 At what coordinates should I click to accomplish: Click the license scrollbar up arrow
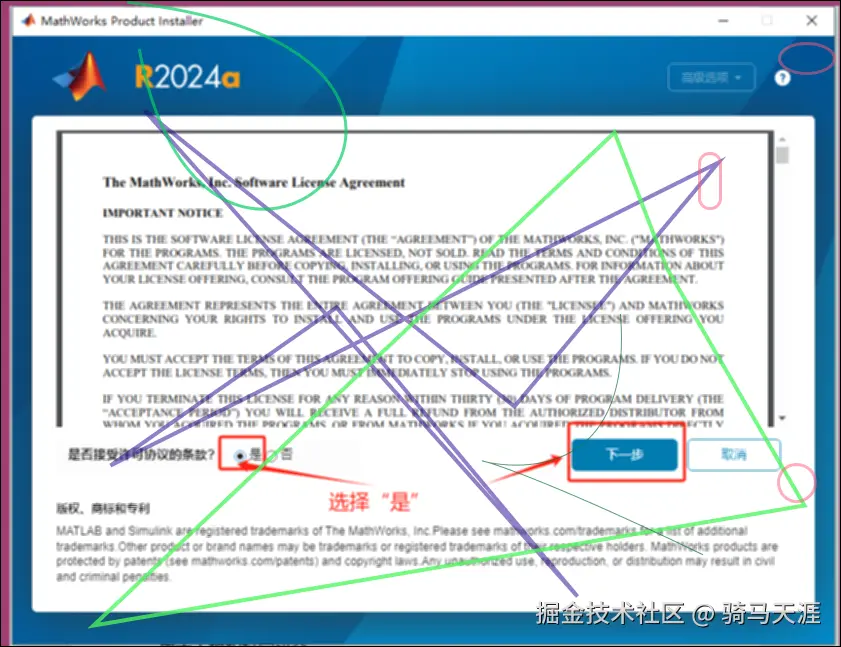[x=783, y=139]
